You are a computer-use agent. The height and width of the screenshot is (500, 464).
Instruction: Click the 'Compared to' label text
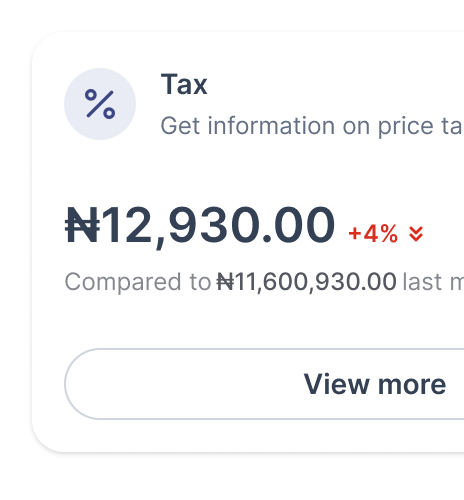click(138, 283)
